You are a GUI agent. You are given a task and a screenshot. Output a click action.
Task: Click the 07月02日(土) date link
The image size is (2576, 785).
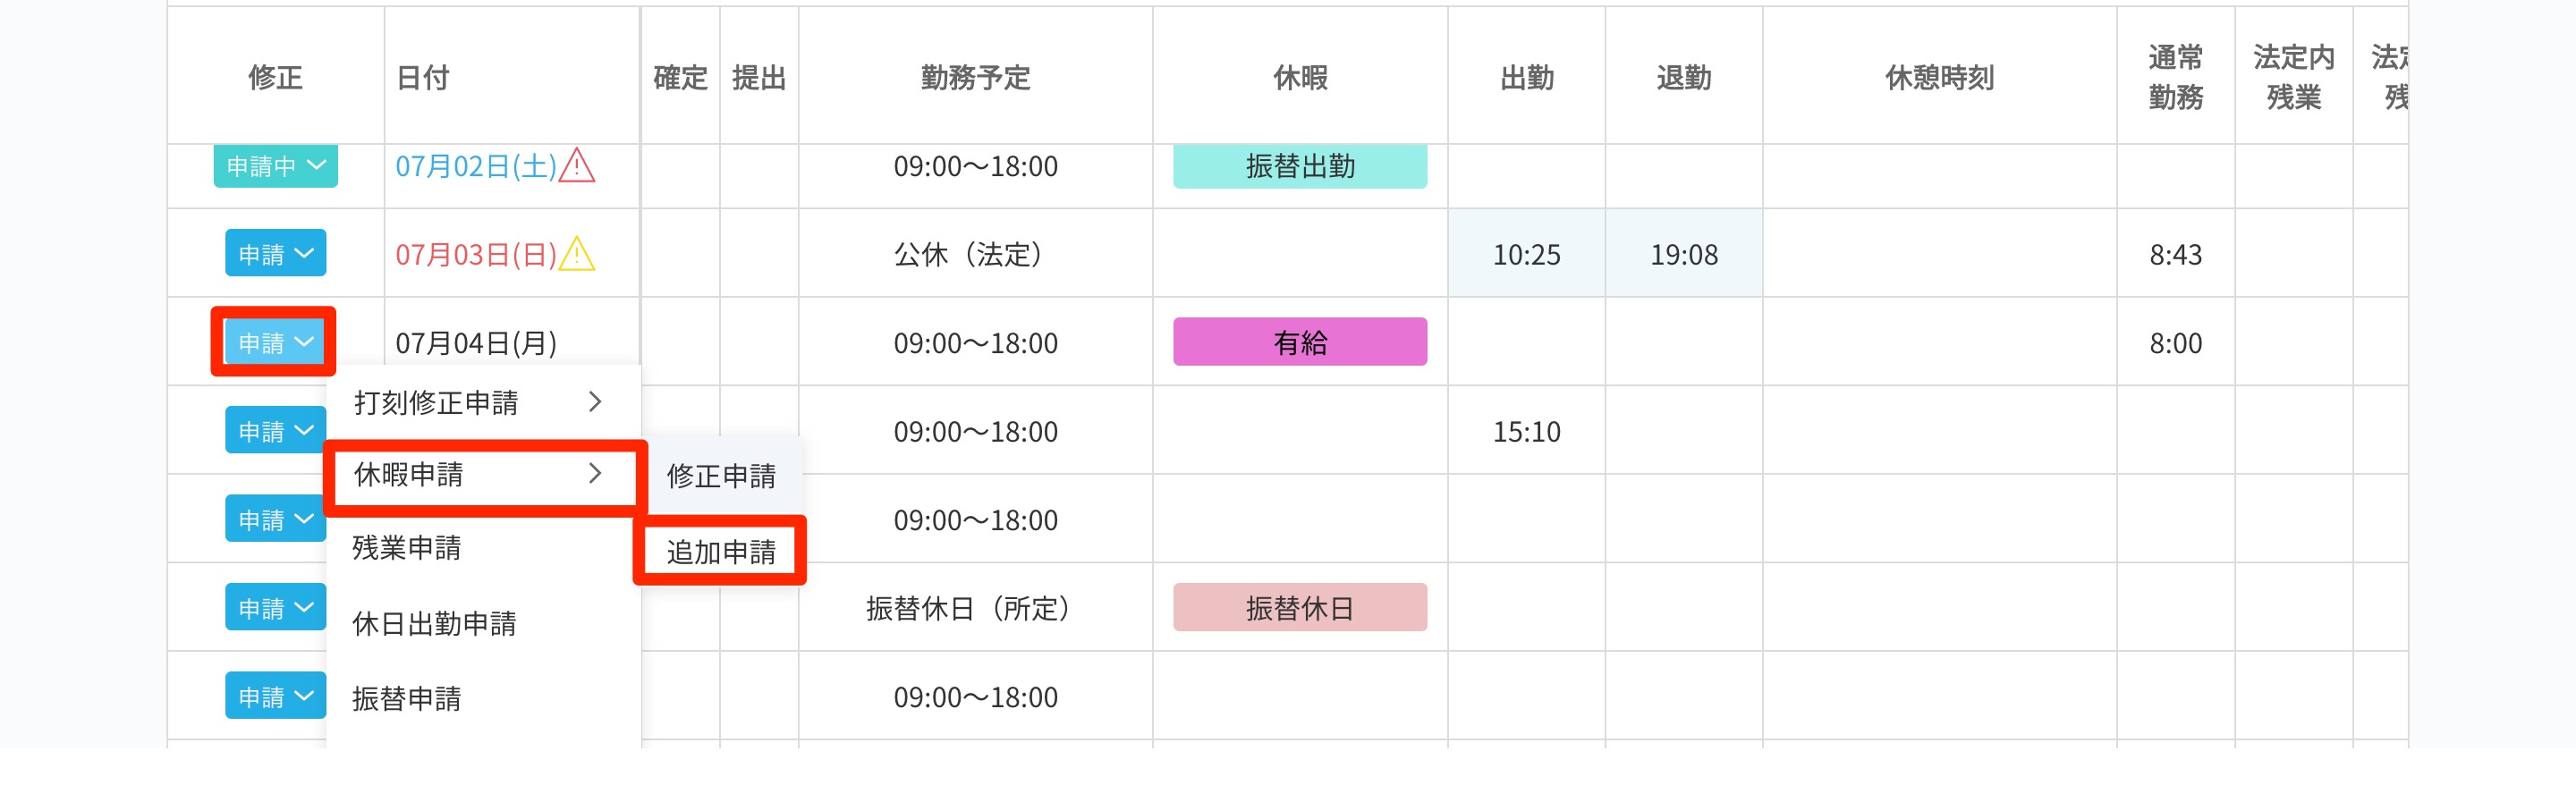[x=476, y=166]
